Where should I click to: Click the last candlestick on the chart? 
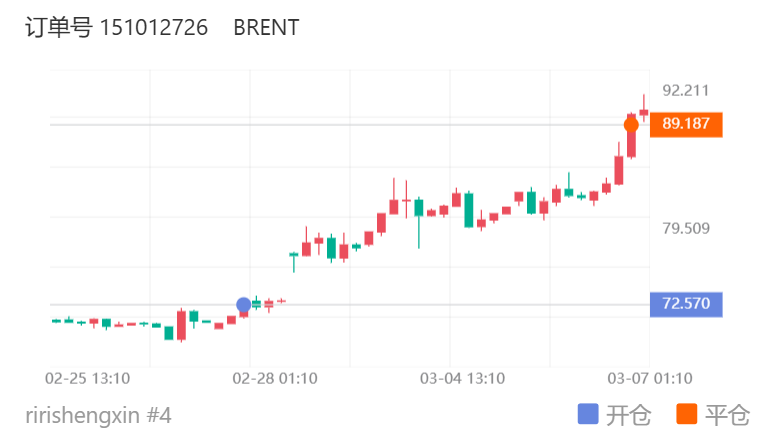644,112
